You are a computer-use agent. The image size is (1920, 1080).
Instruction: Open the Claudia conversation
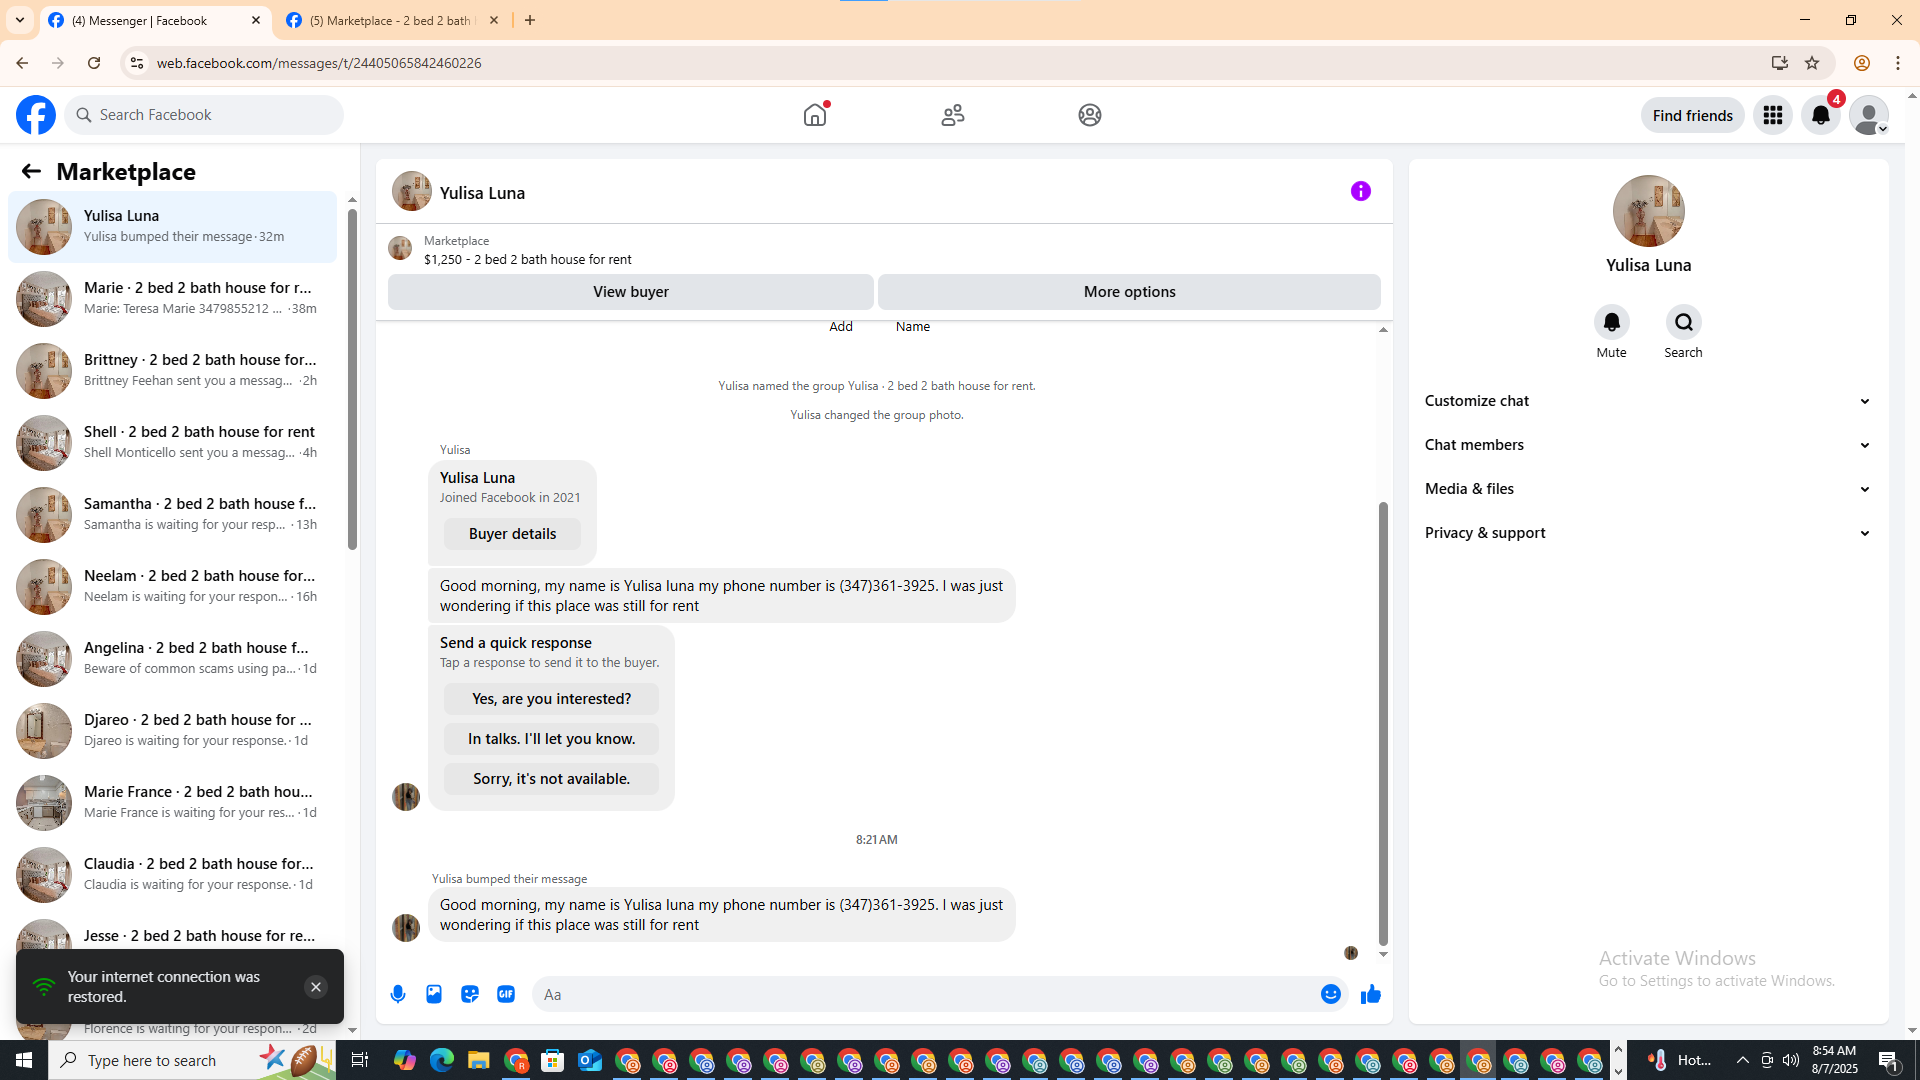point(173,875)
